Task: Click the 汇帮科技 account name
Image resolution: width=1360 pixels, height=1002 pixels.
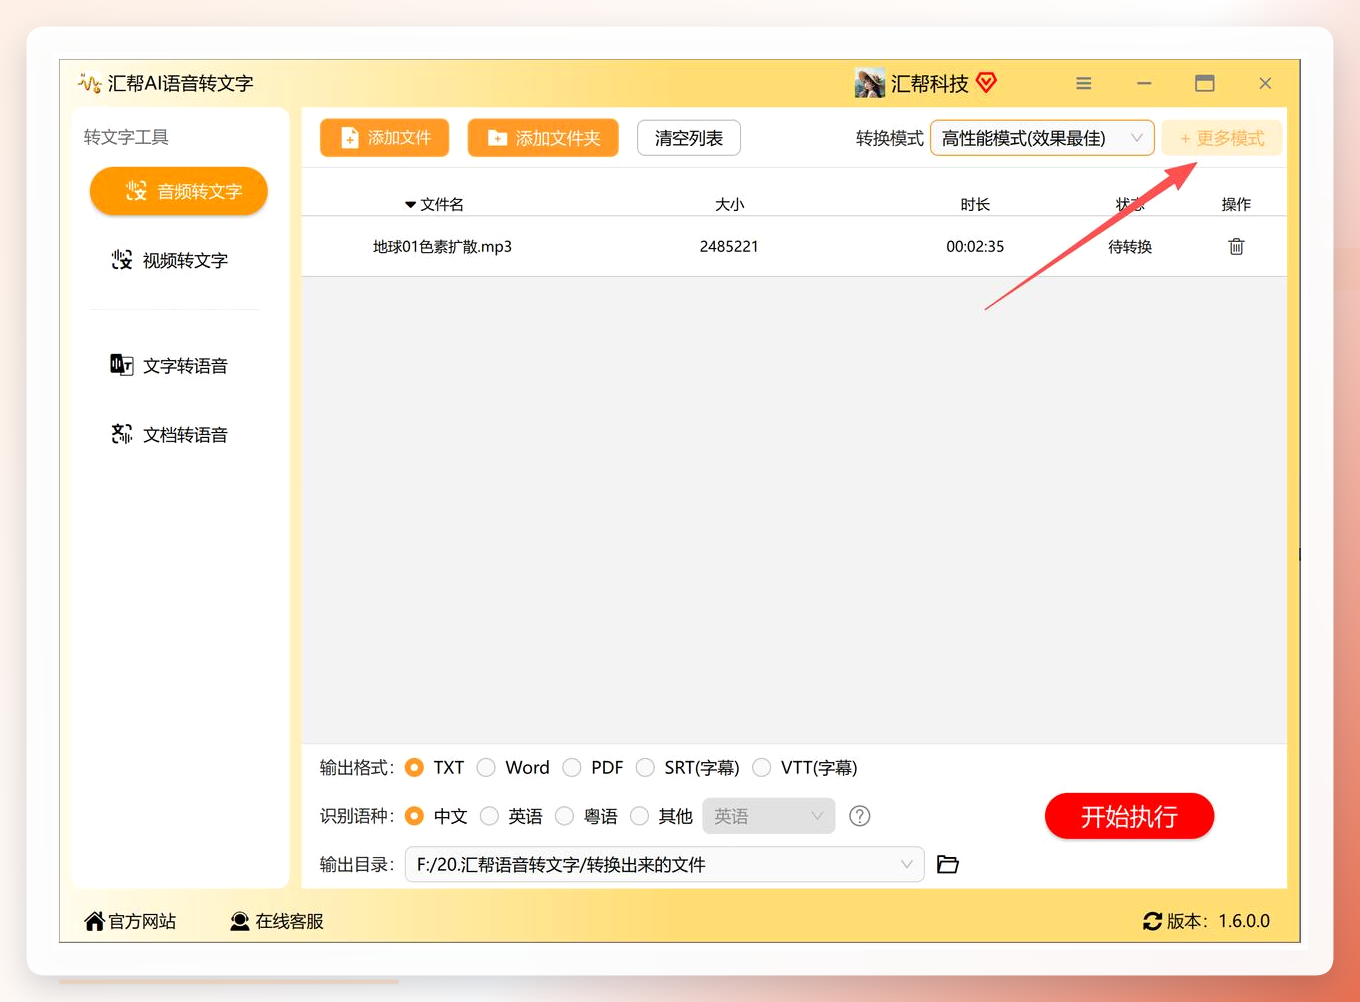Action: (930, 83)
